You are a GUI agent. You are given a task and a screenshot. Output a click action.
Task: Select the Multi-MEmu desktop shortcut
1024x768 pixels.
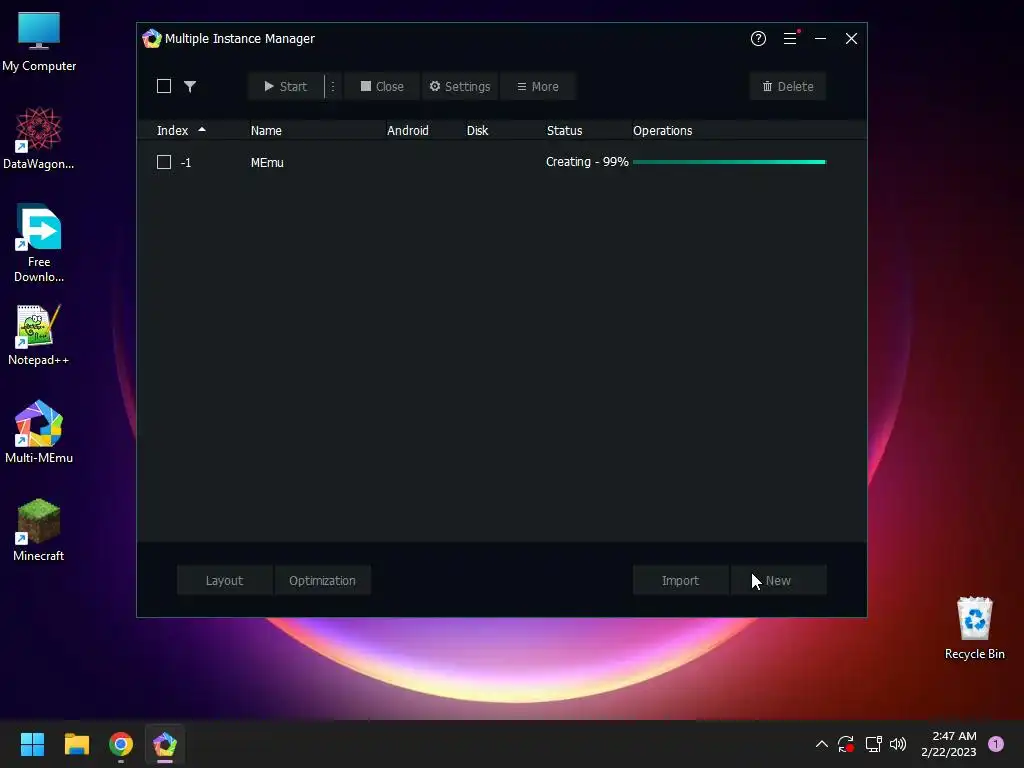click(x=39, y=432)
